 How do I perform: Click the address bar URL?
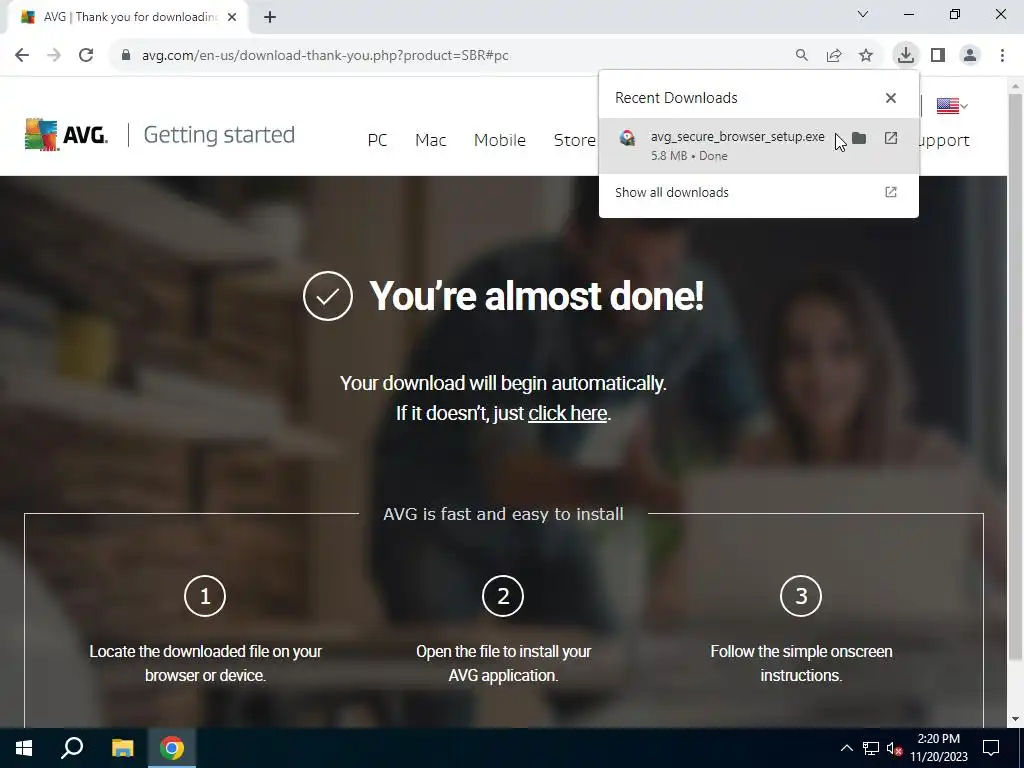325,56
